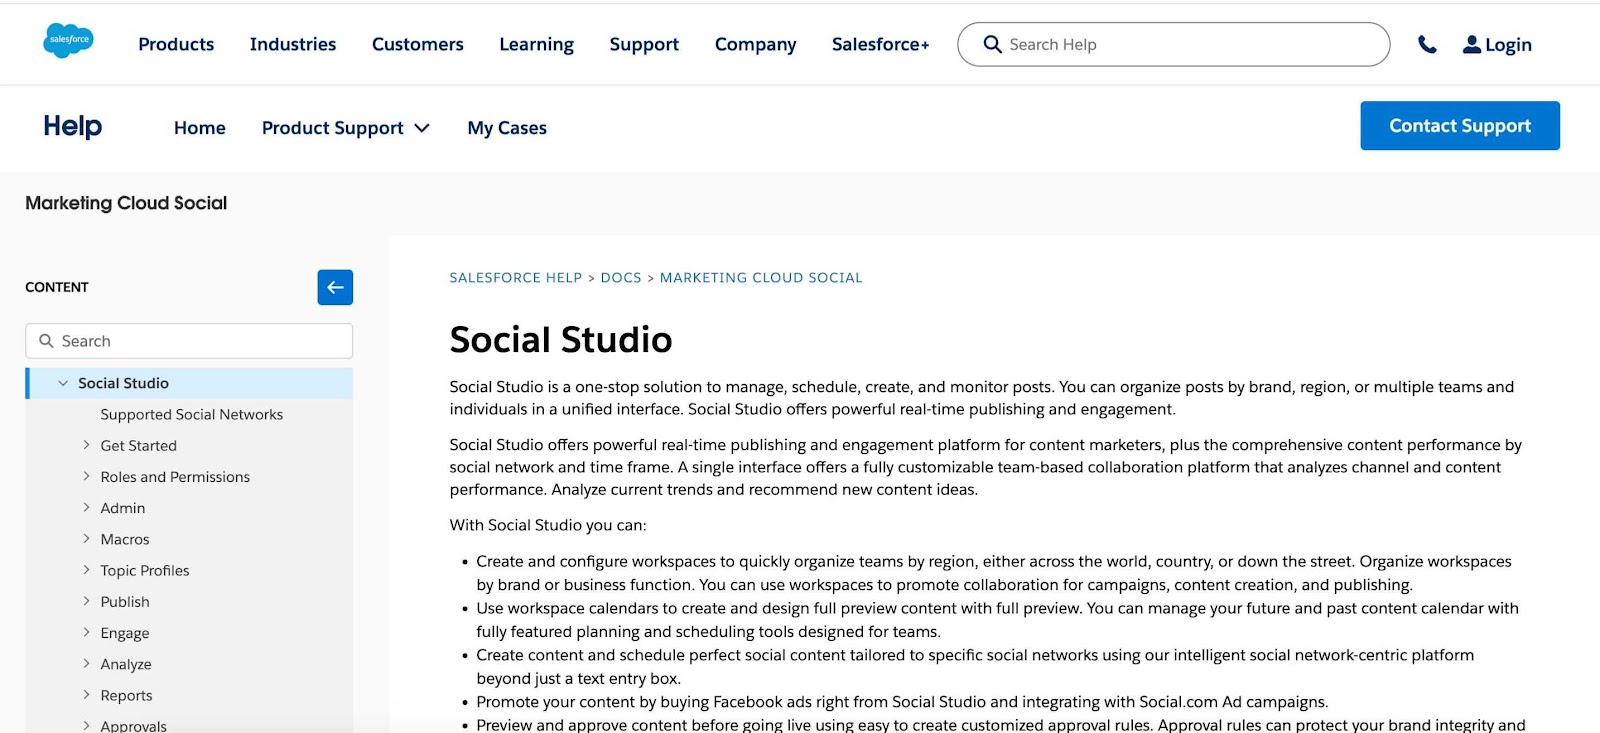Expand the Macros section

[86, 538]
